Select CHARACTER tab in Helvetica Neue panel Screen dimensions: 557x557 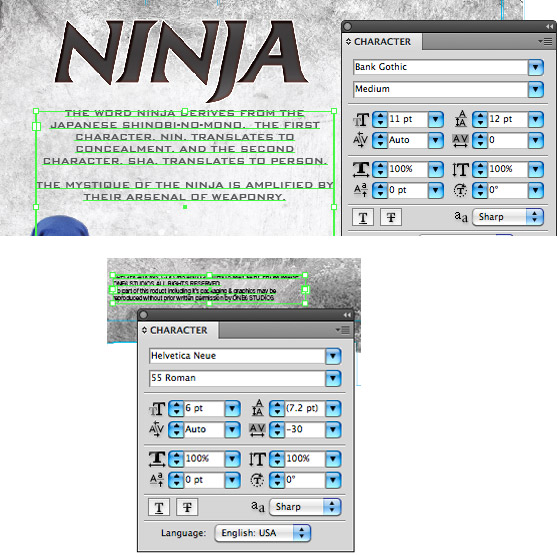click(178, 330)
